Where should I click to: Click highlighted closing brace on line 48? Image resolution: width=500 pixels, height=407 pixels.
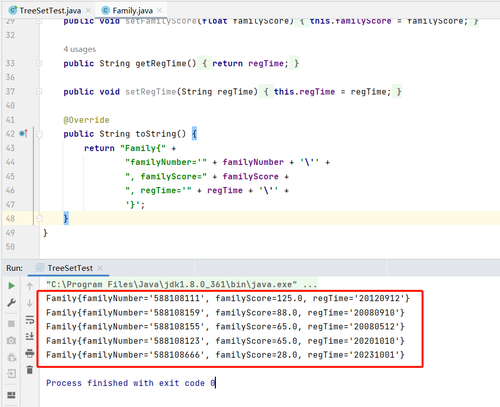(x=66, y=218)
